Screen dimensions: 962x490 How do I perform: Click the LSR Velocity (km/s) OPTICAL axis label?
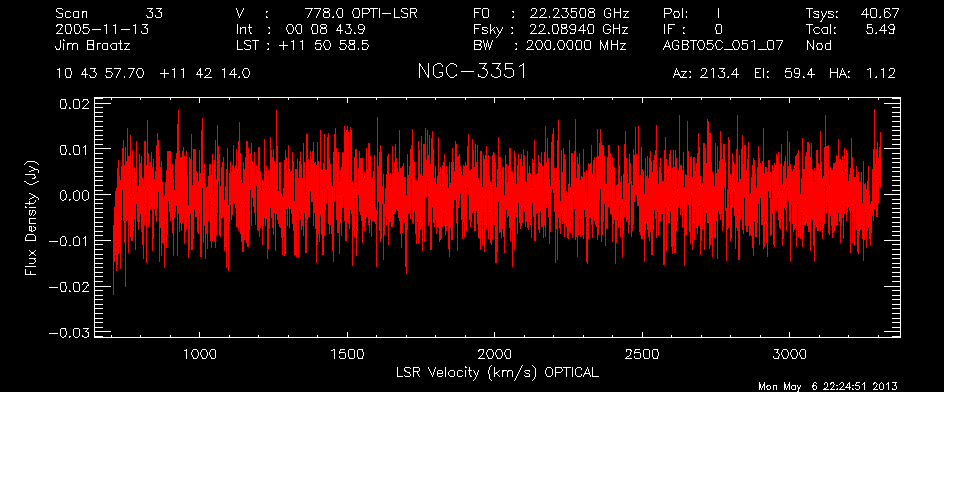497,372
